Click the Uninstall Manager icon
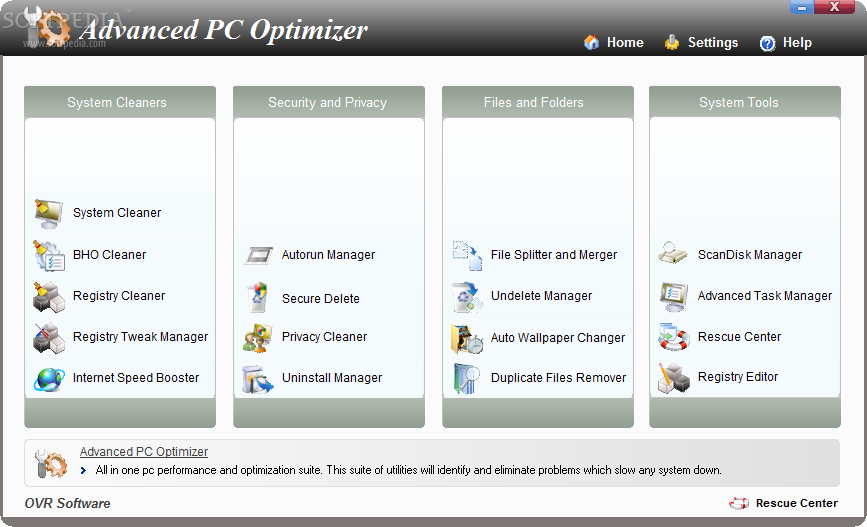This screenshot has height=527, width=867. click(x=258, y=379)
